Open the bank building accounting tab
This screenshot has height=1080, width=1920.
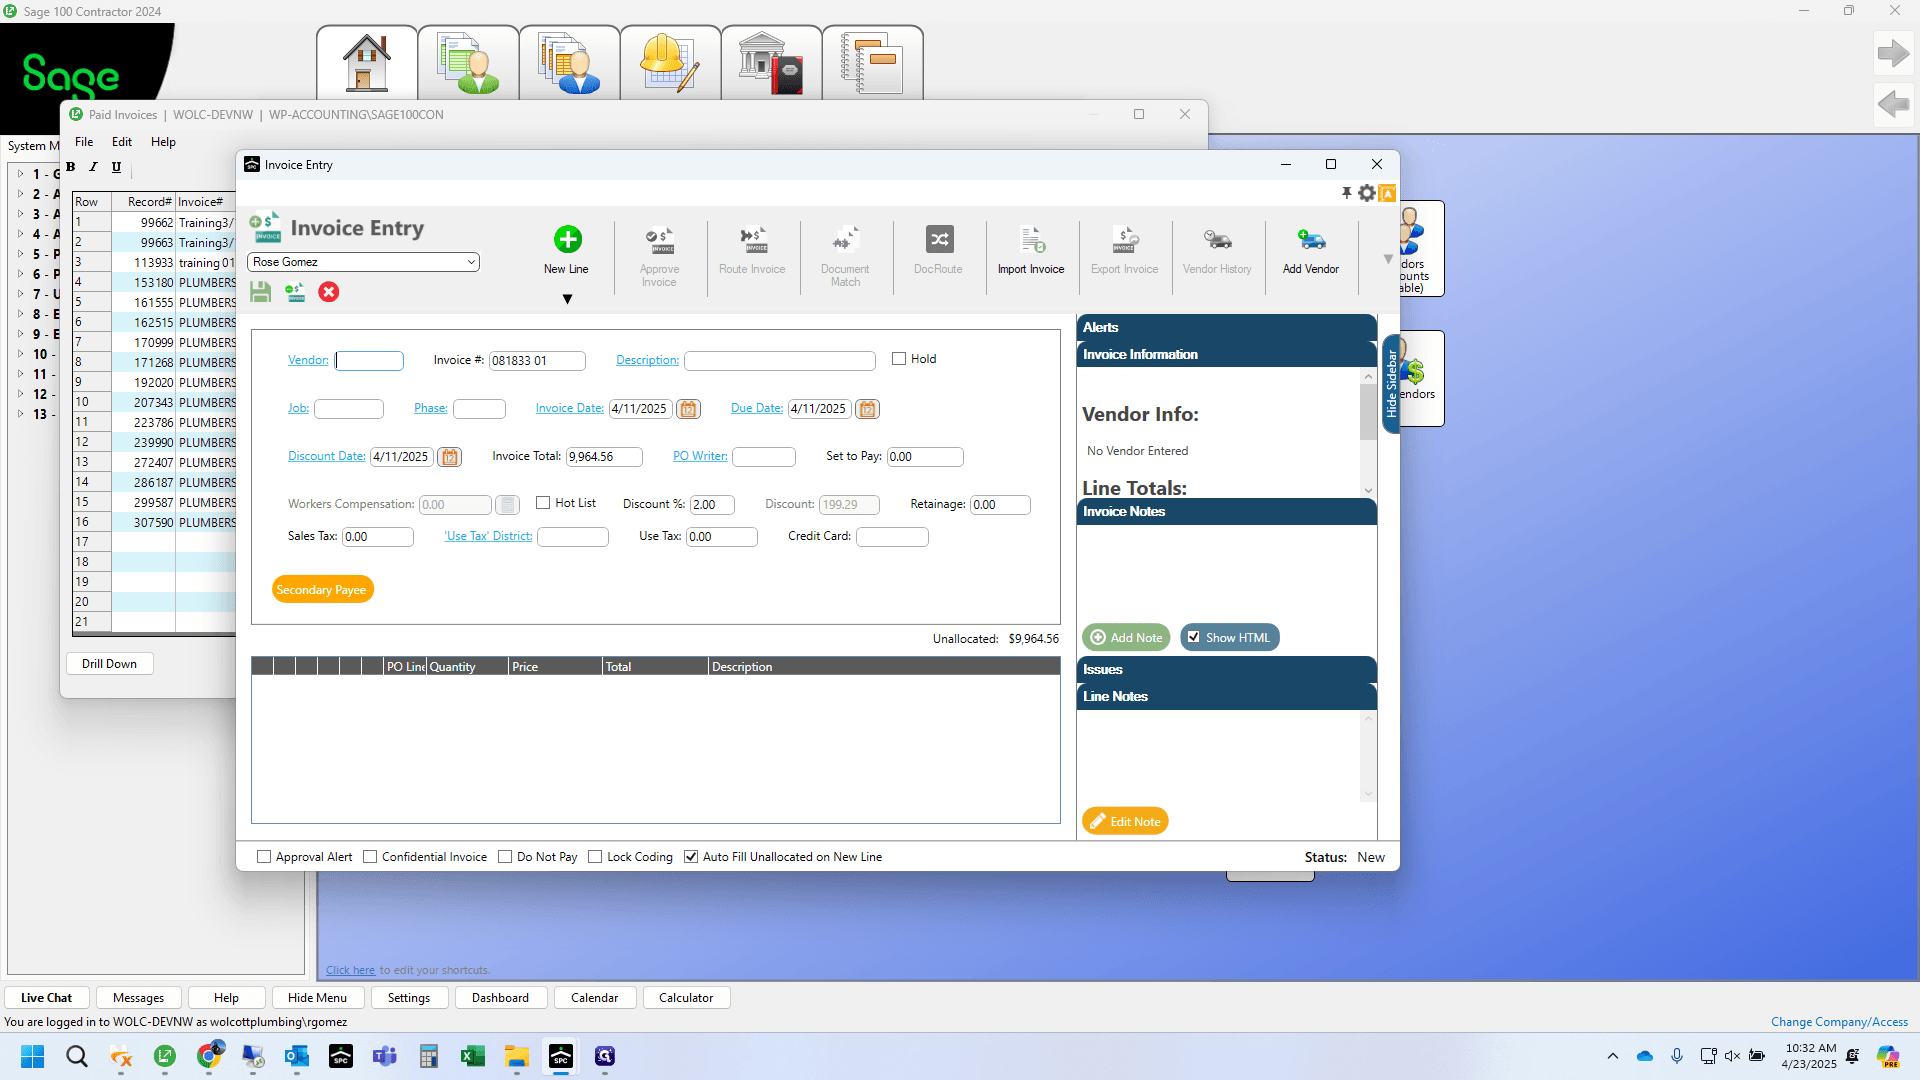(x=771, y=63)
